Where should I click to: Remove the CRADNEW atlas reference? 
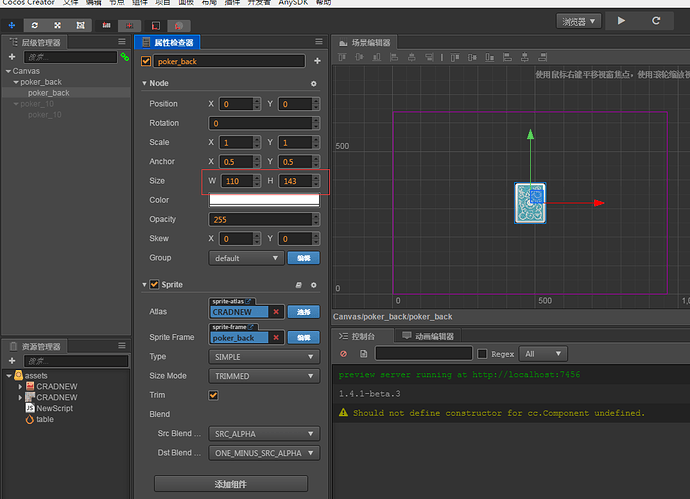[276, 312]
